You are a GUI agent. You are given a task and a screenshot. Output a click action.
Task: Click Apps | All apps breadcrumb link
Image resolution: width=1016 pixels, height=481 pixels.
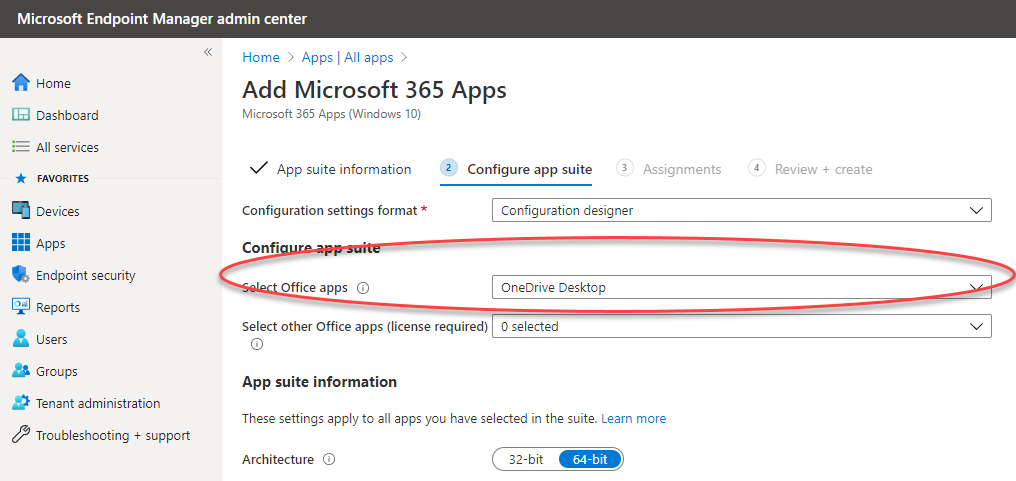coord(347,57)
